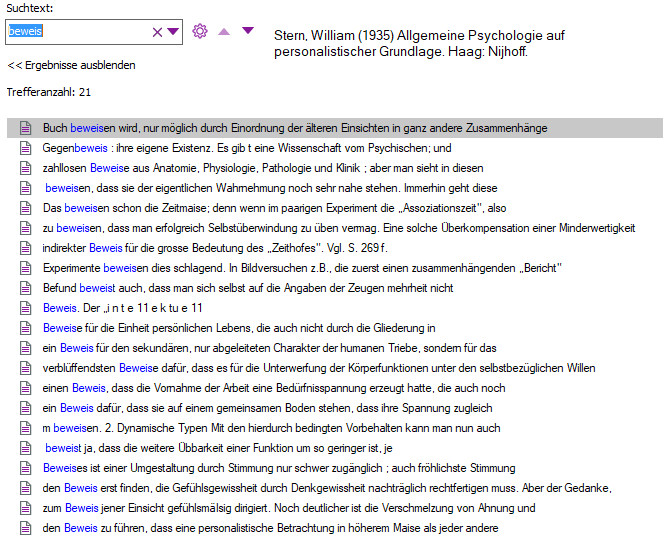Click document icon beside Beweis. Der result
The height and width of the screenshot is (548, 671).
[26, 308]
